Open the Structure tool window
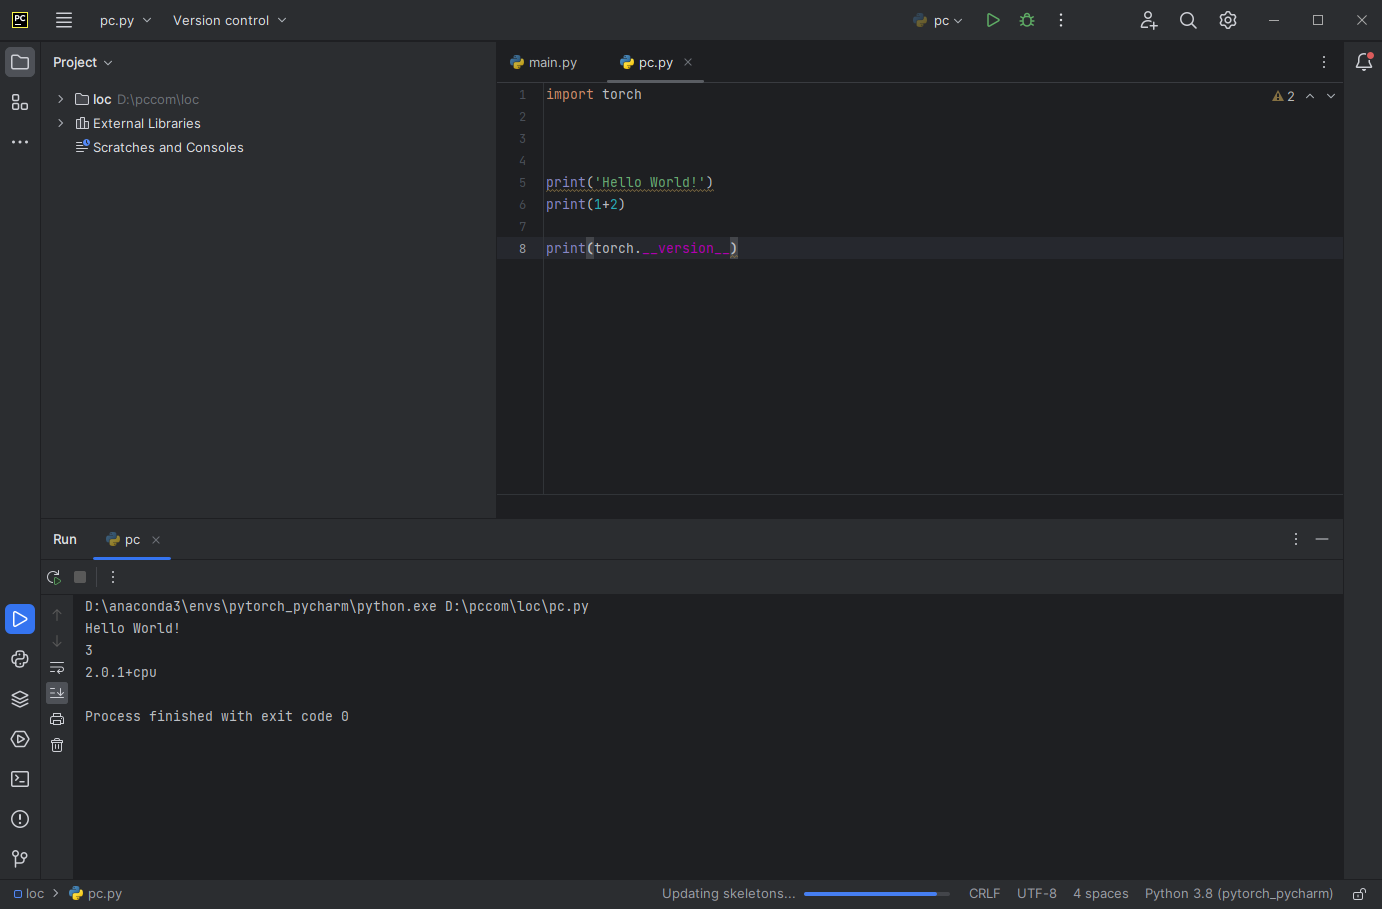Image resolution: width=1382 pixels, height=909 pixels. [20, 102]
